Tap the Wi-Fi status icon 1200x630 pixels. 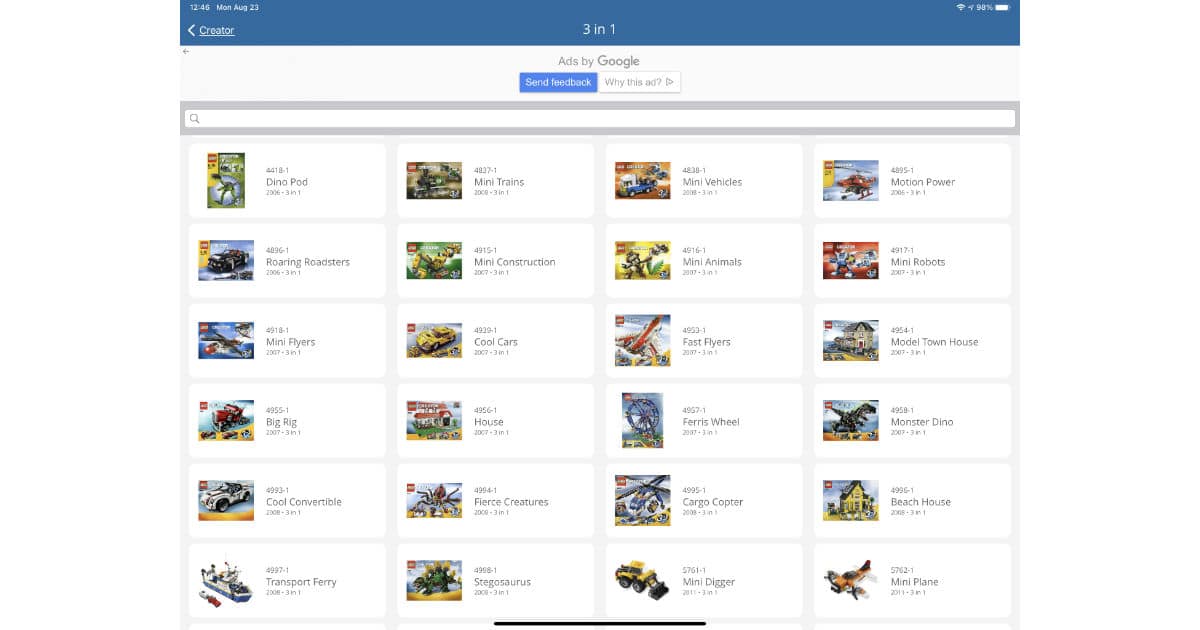pos(960,7)
